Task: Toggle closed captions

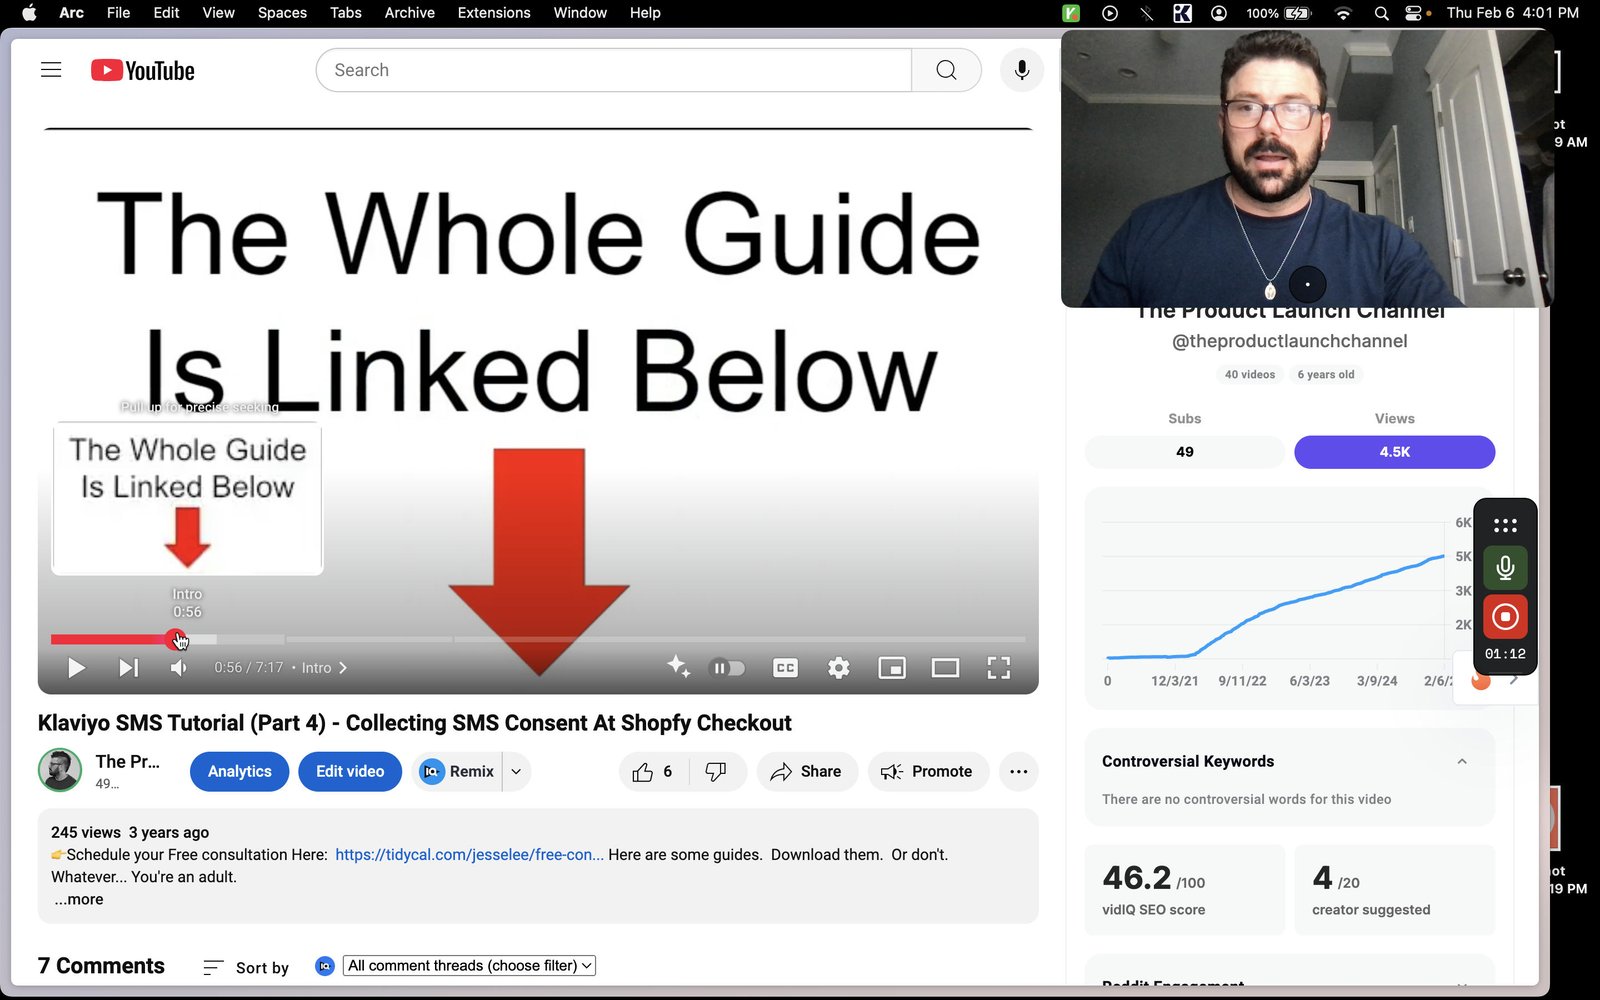Action: tap(786, 668)
